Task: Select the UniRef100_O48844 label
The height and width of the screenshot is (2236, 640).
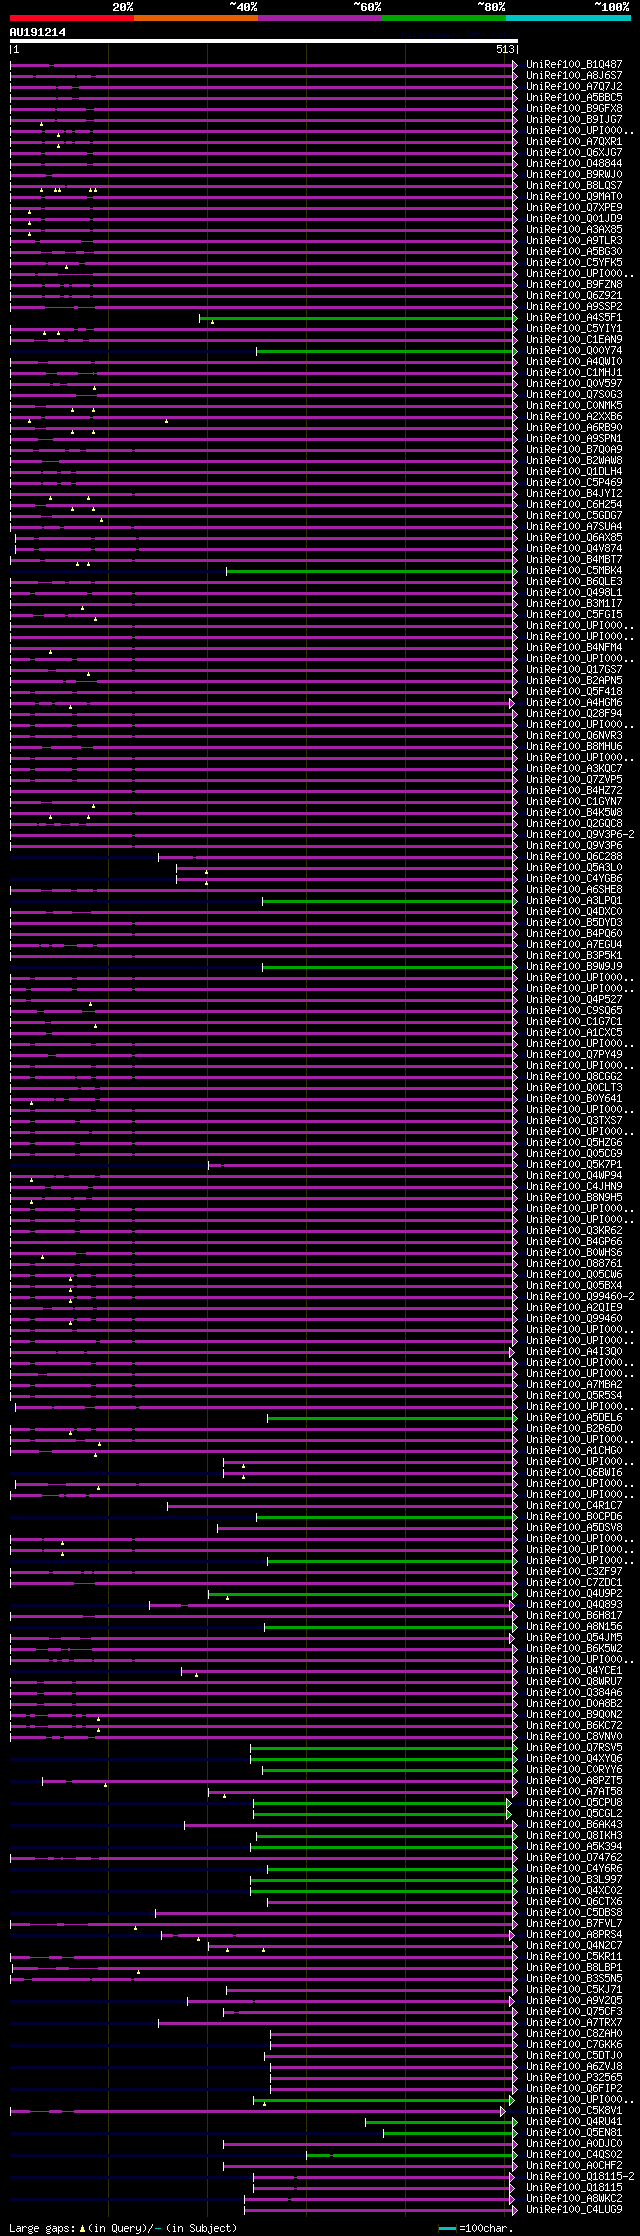Action: coord(574,163)
